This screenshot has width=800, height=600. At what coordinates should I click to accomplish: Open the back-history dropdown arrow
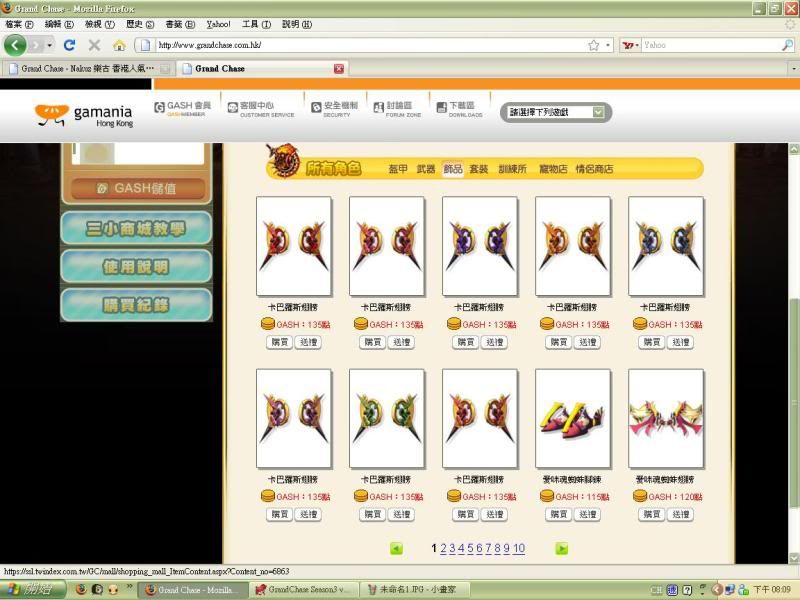[49, 45]
